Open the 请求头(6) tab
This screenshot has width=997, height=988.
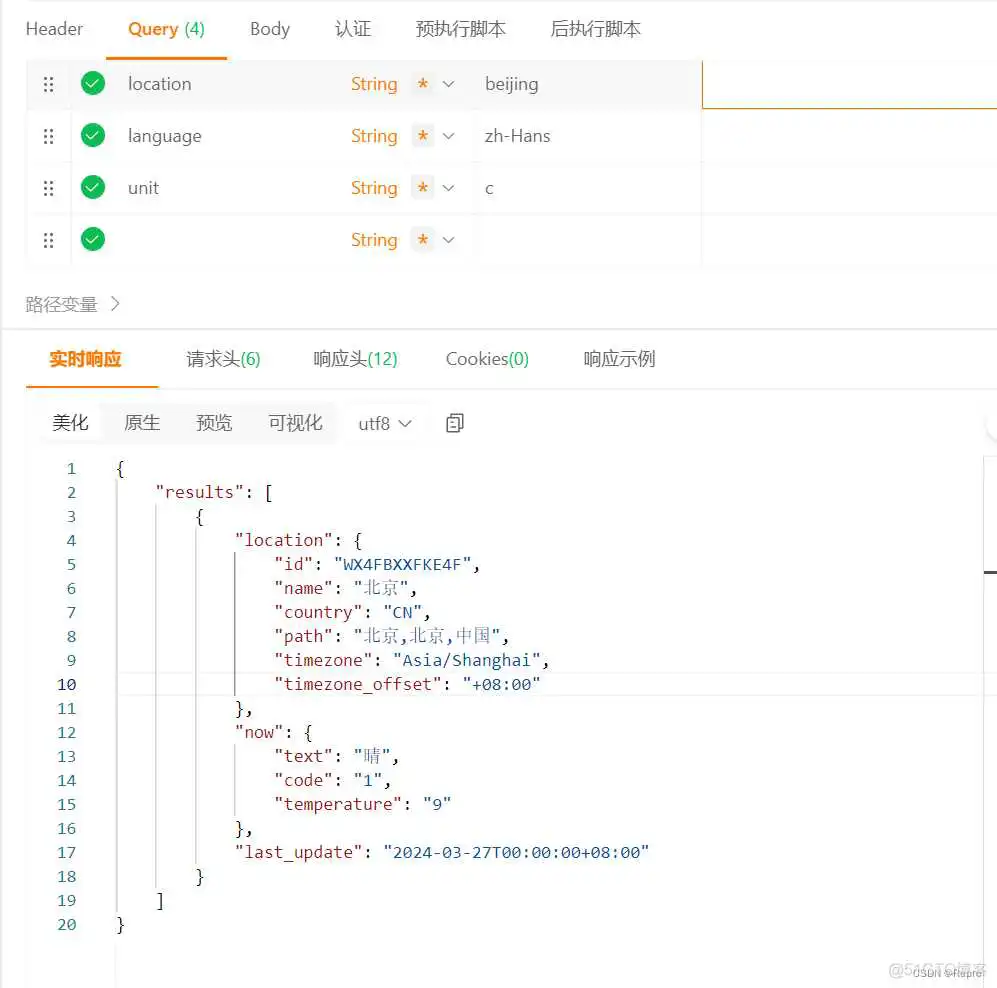point(223,359)
